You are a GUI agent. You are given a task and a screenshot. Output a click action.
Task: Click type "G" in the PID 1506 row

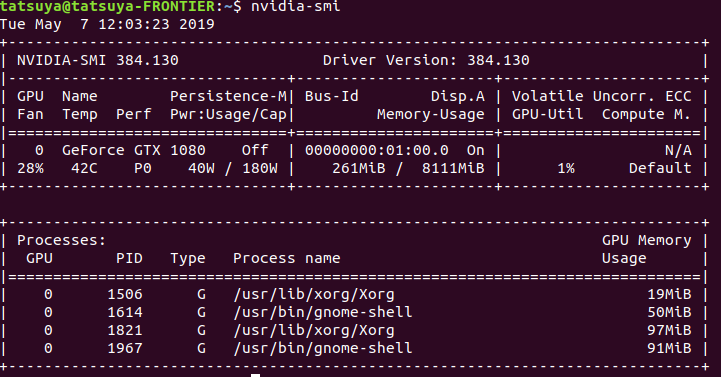click(201, 294)
